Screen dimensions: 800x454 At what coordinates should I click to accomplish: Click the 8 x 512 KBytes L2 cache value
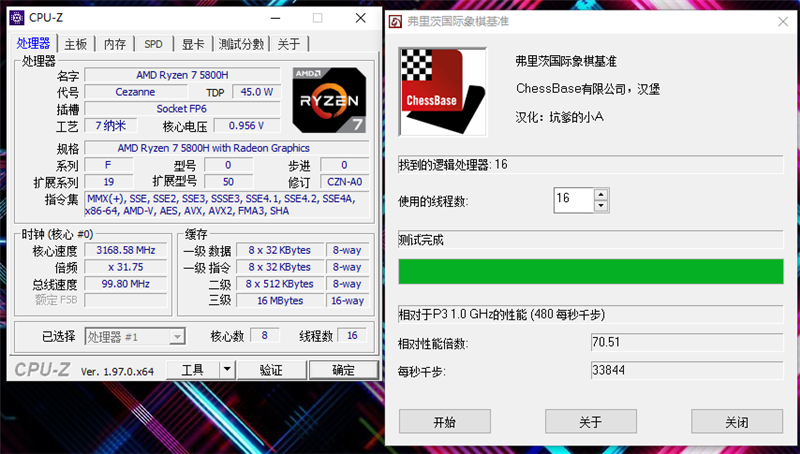(x=280, y=284)
